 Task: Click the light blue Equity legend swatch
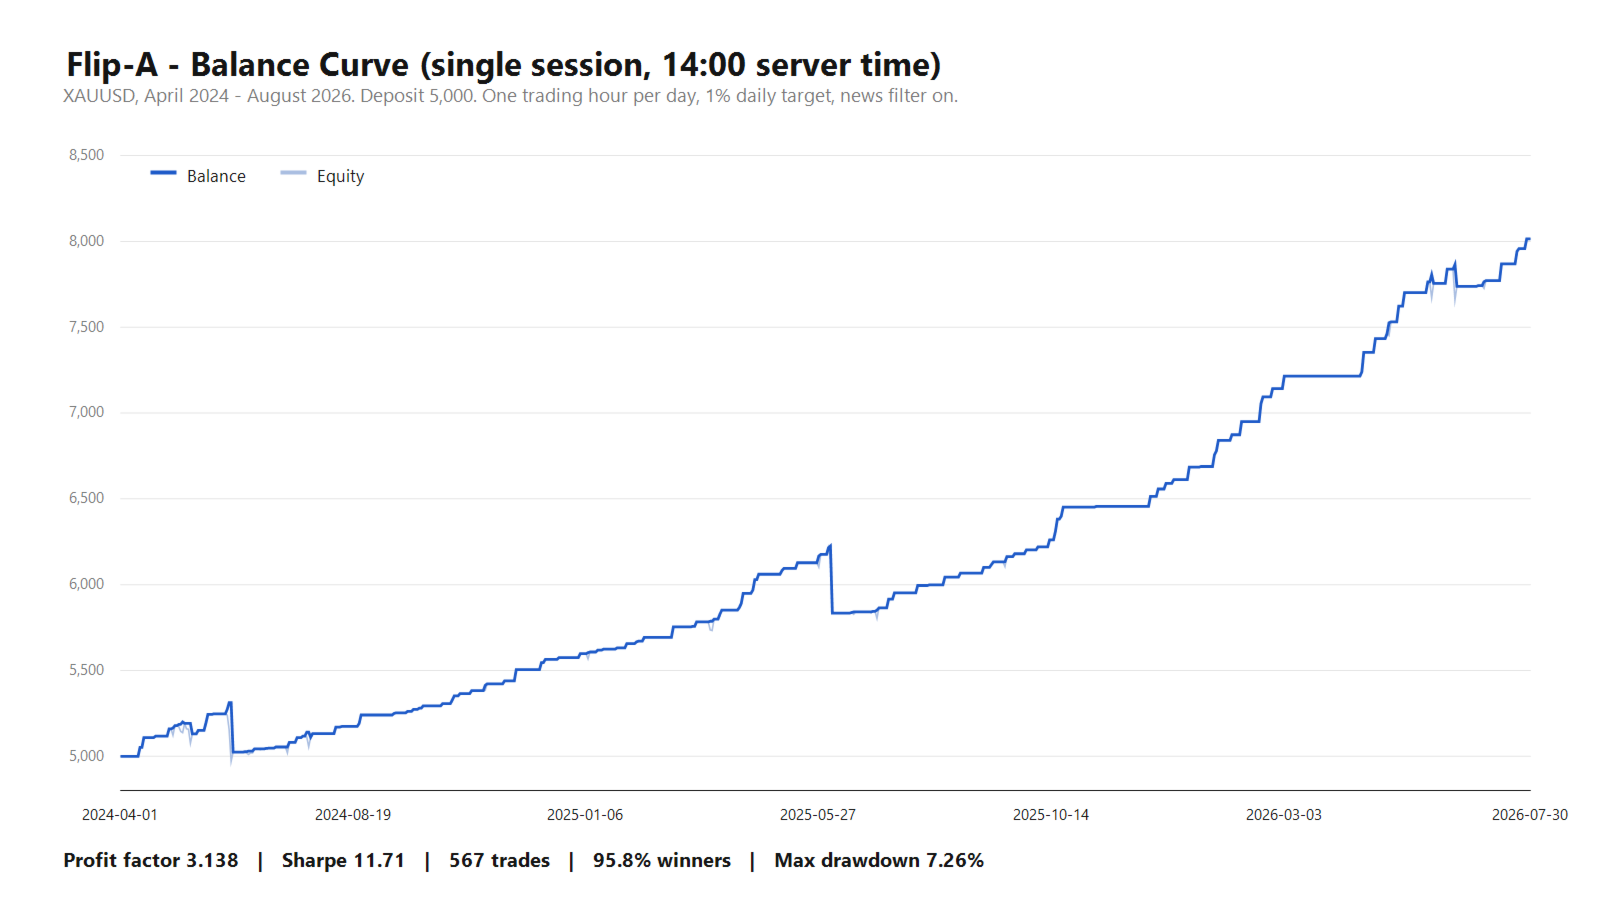(x=293, y=173)
